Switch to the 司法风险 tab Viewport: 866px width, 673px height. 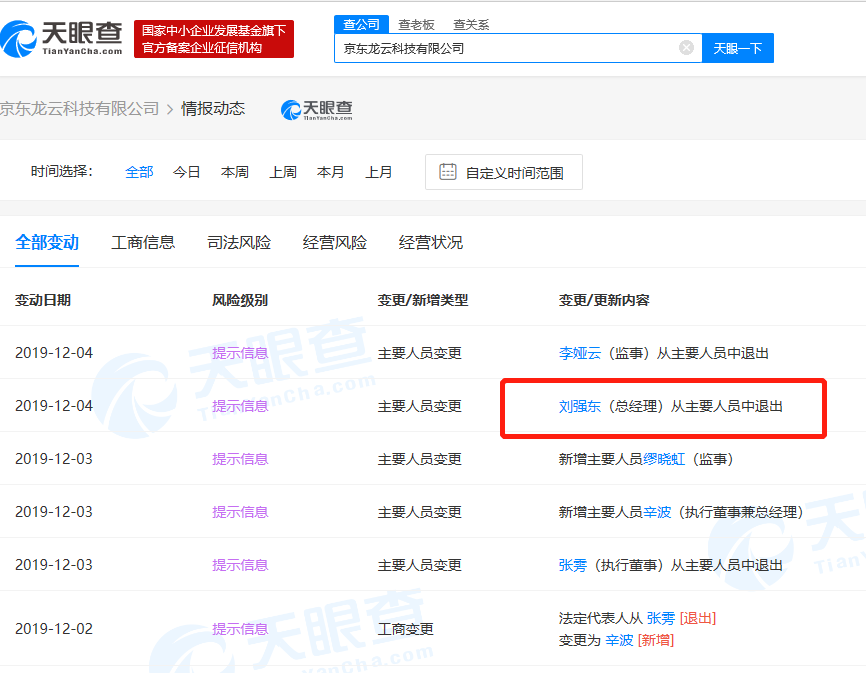click(239, 242)
